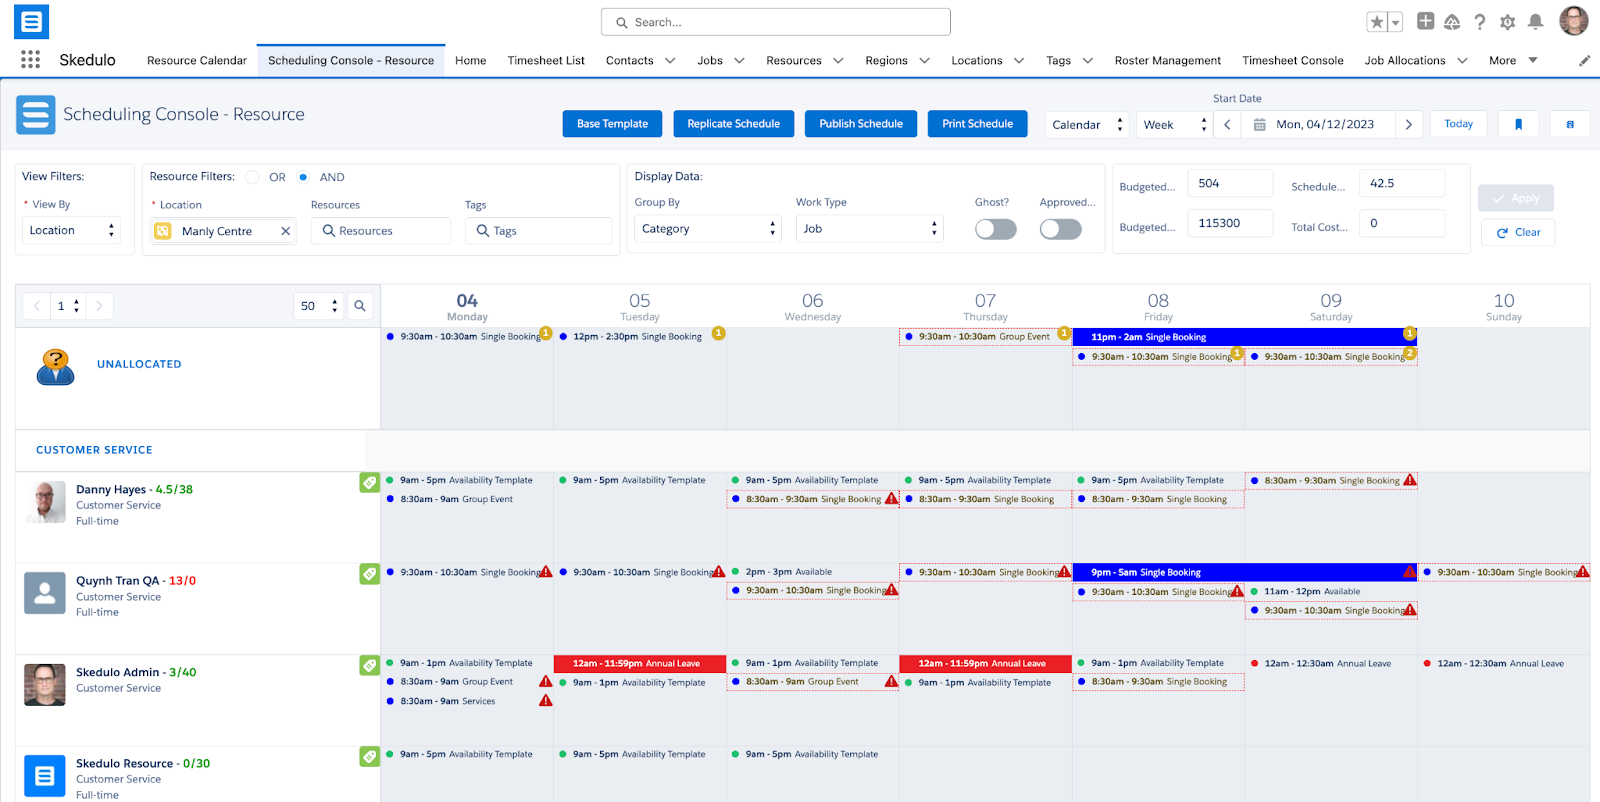
Task: Go to next week arrow
Action: pyautogui.click(x=1409, y=125)
